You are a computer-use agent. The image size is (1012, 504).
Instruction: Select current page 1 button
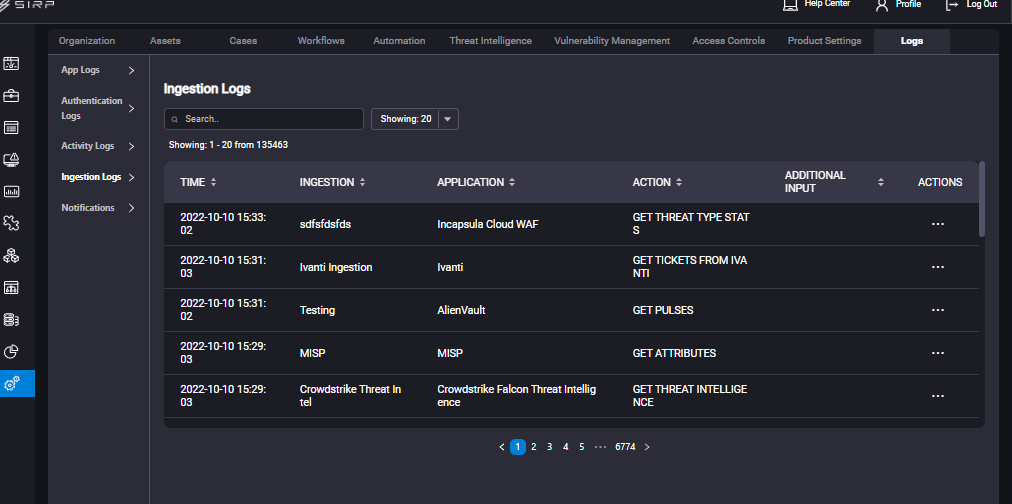(518, 447)
